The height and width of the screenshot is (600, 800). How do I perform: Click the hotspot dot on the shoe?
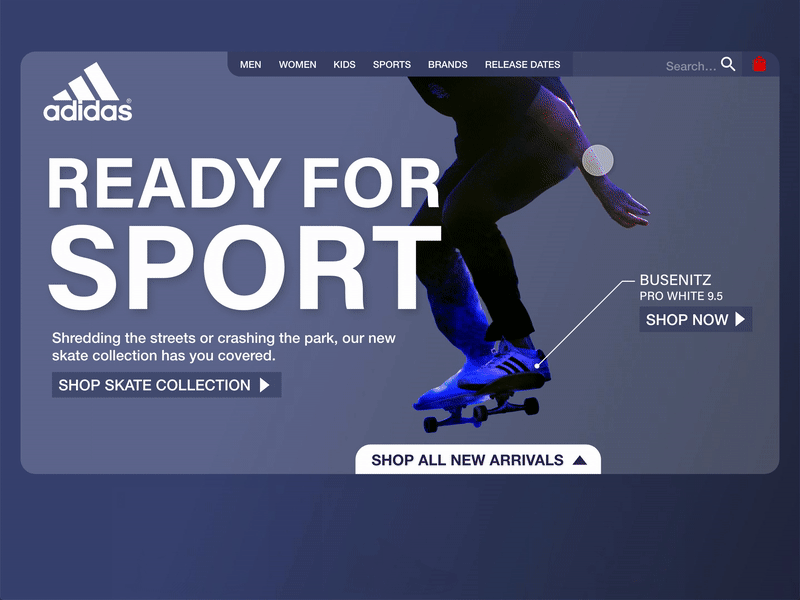coord(537,366)
